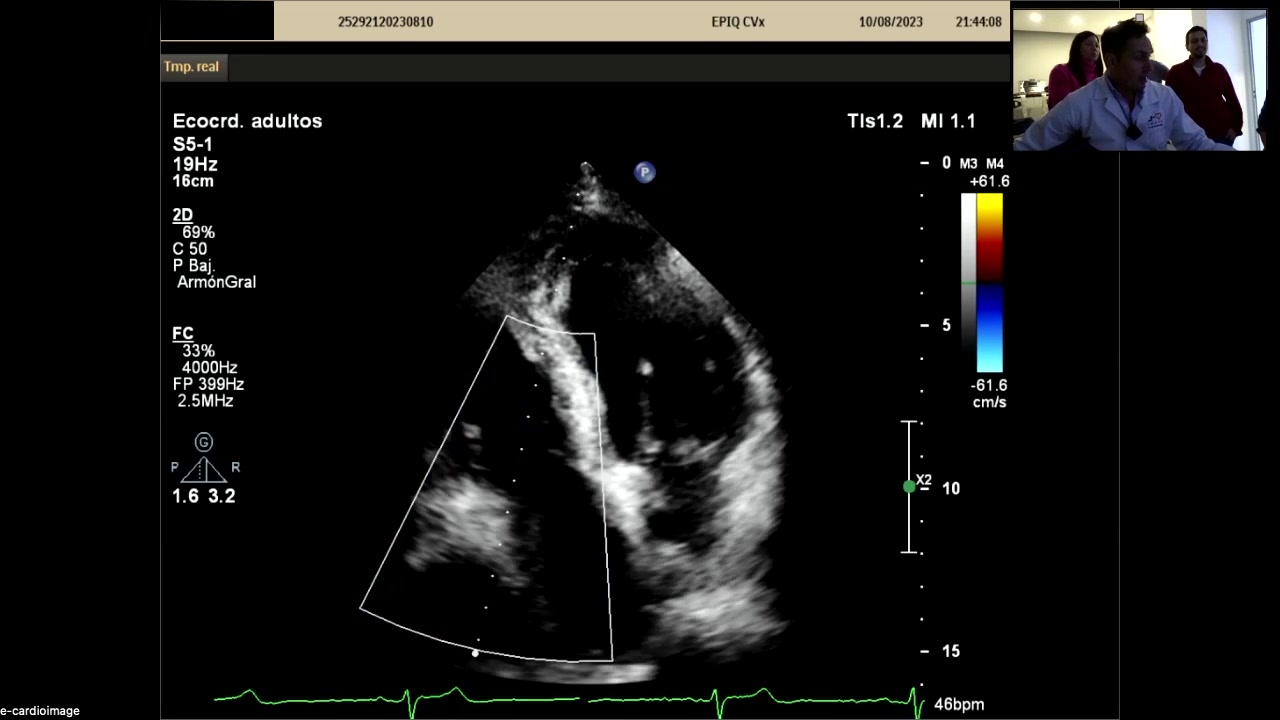Click the +61.6 velocity limit

tap(989, 181)
